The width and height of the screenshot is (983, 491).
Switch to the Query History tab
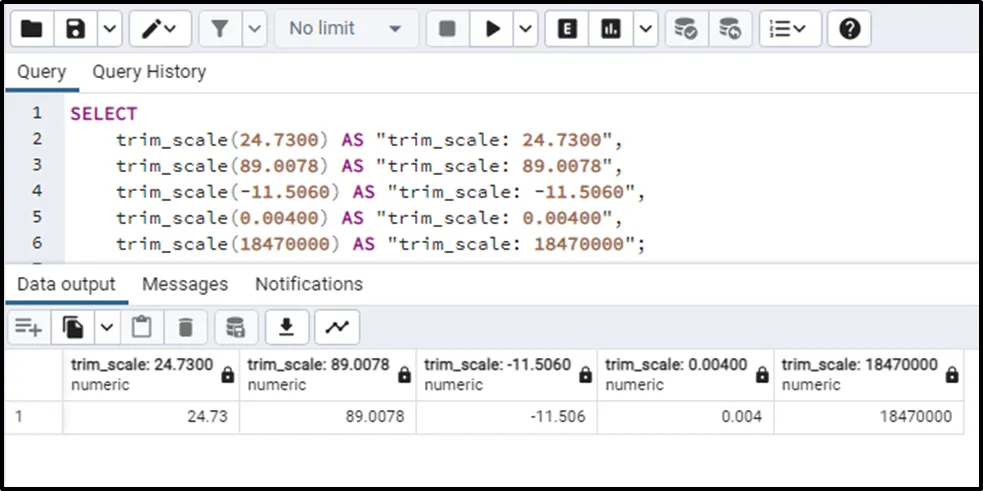[149, 72]
